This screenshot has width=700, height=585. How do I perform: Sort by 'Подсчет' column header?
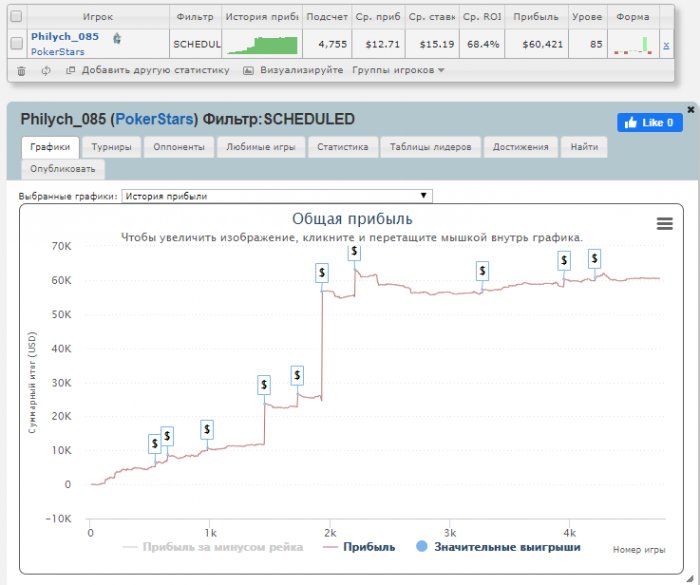327,17
